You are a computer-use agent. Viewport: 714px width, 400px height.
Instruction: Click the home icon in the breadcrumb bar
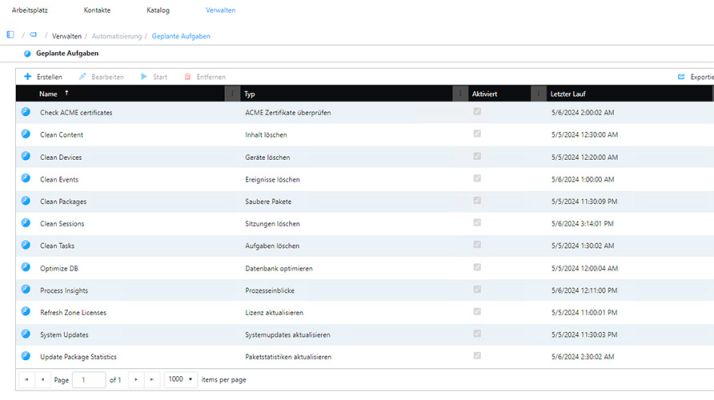tap(33, 35)
